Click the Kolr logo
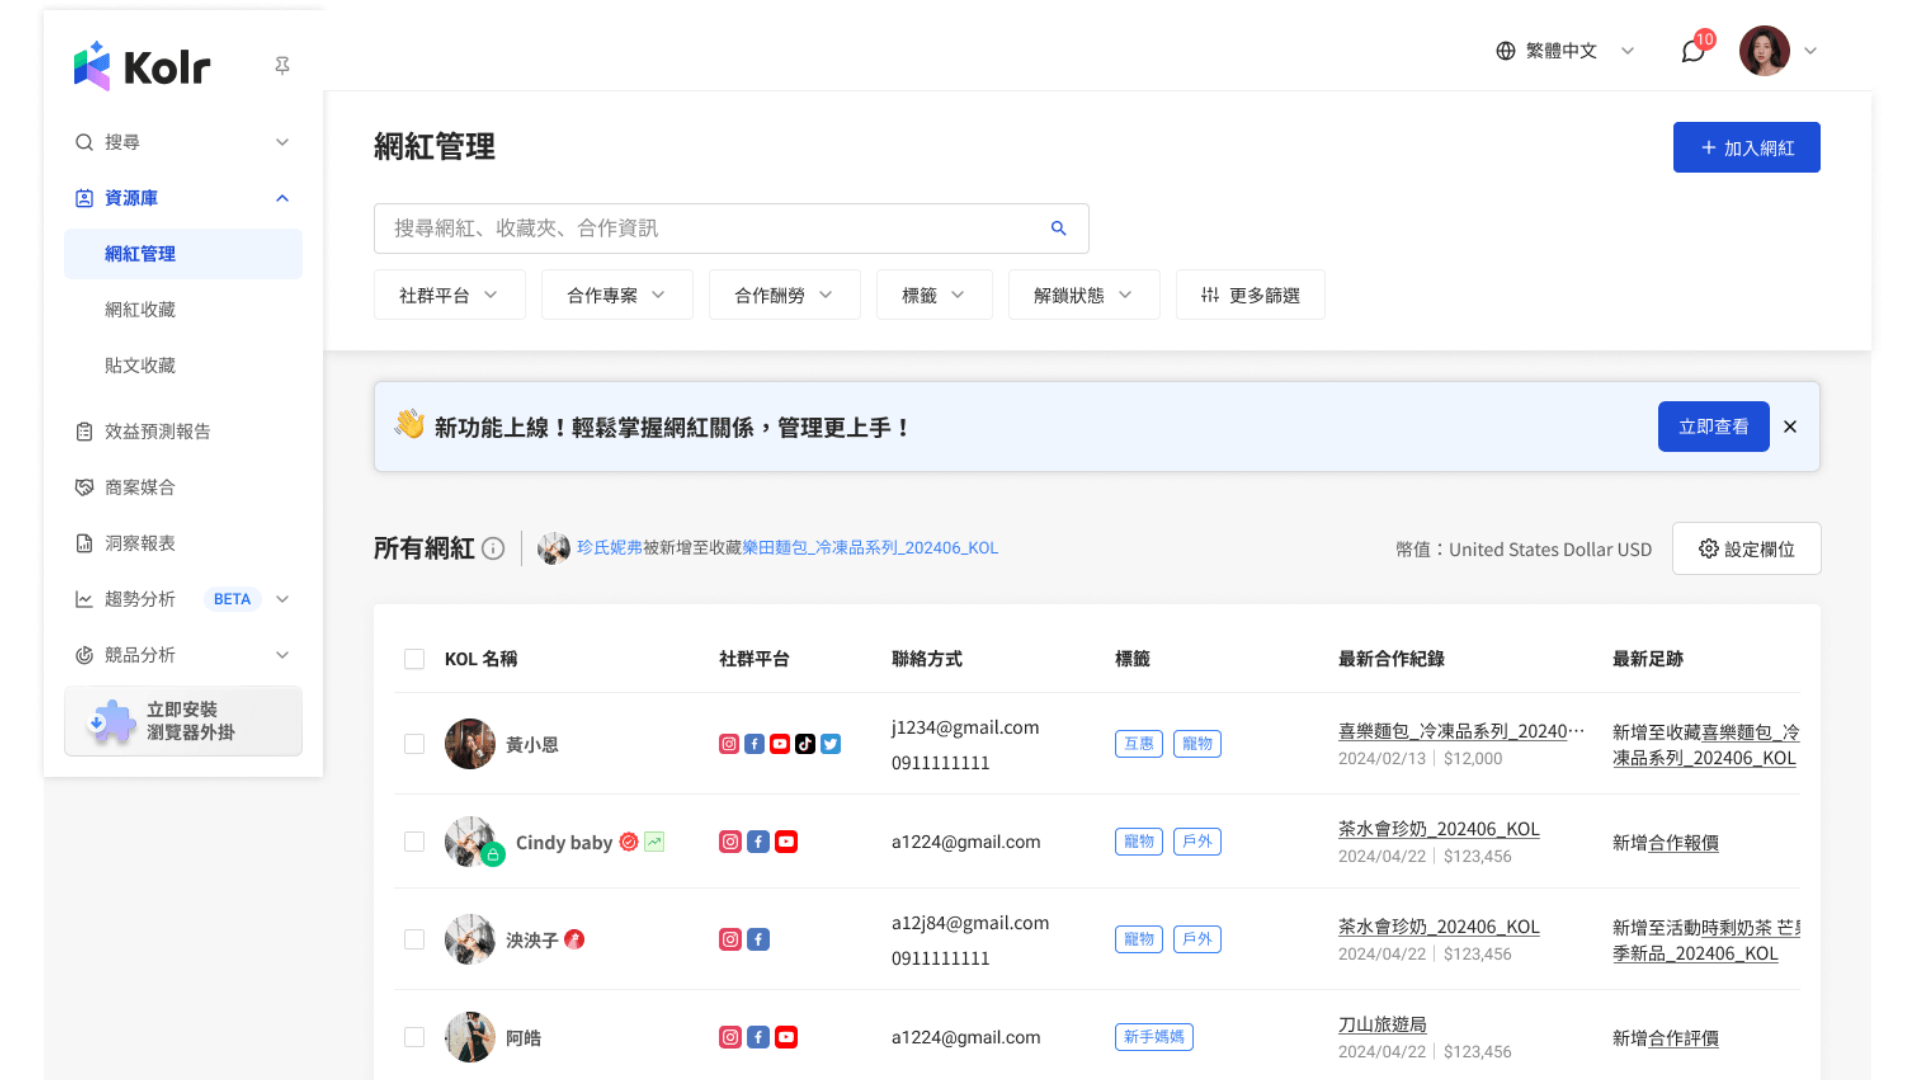1920x1080 pixels. 141,66
